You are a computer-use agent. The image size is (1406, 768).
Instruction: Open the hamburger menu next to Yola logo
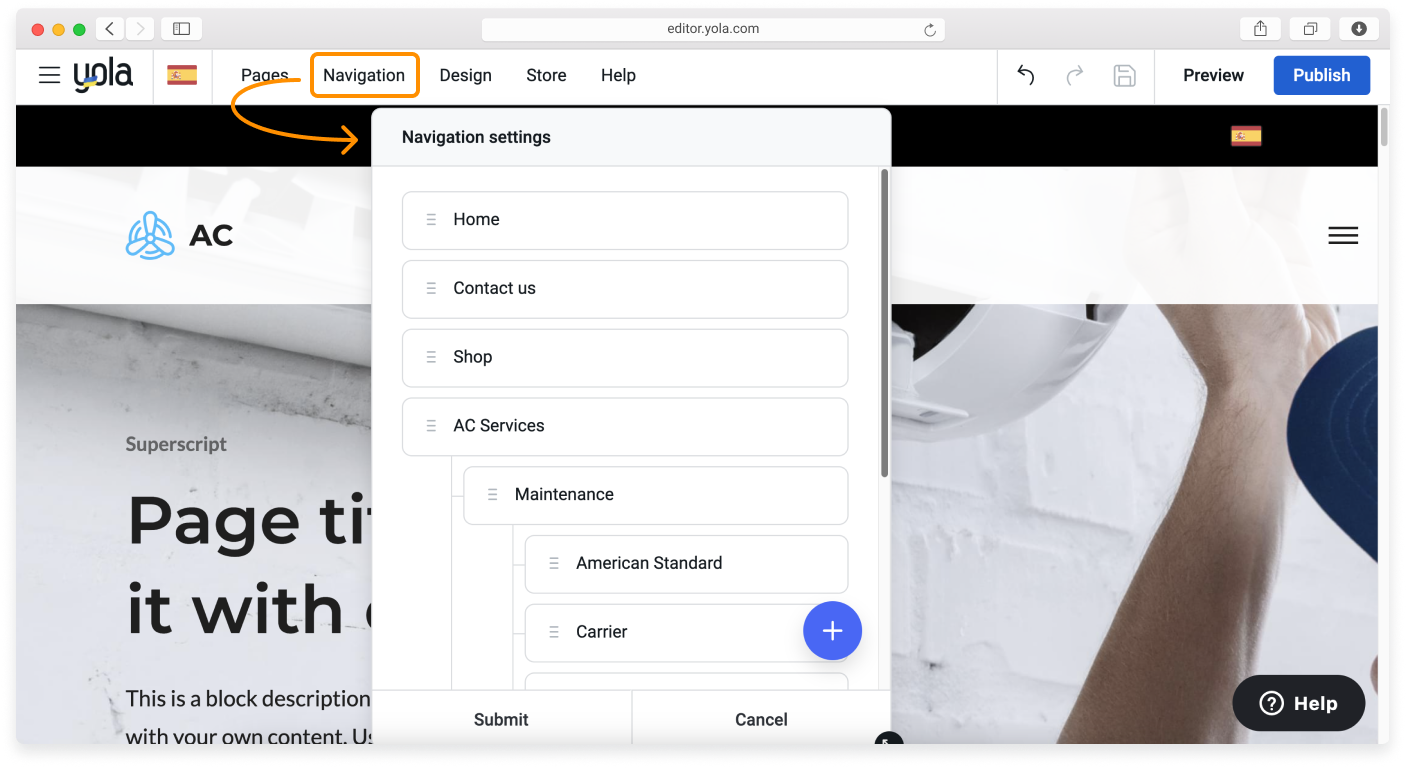48,75
